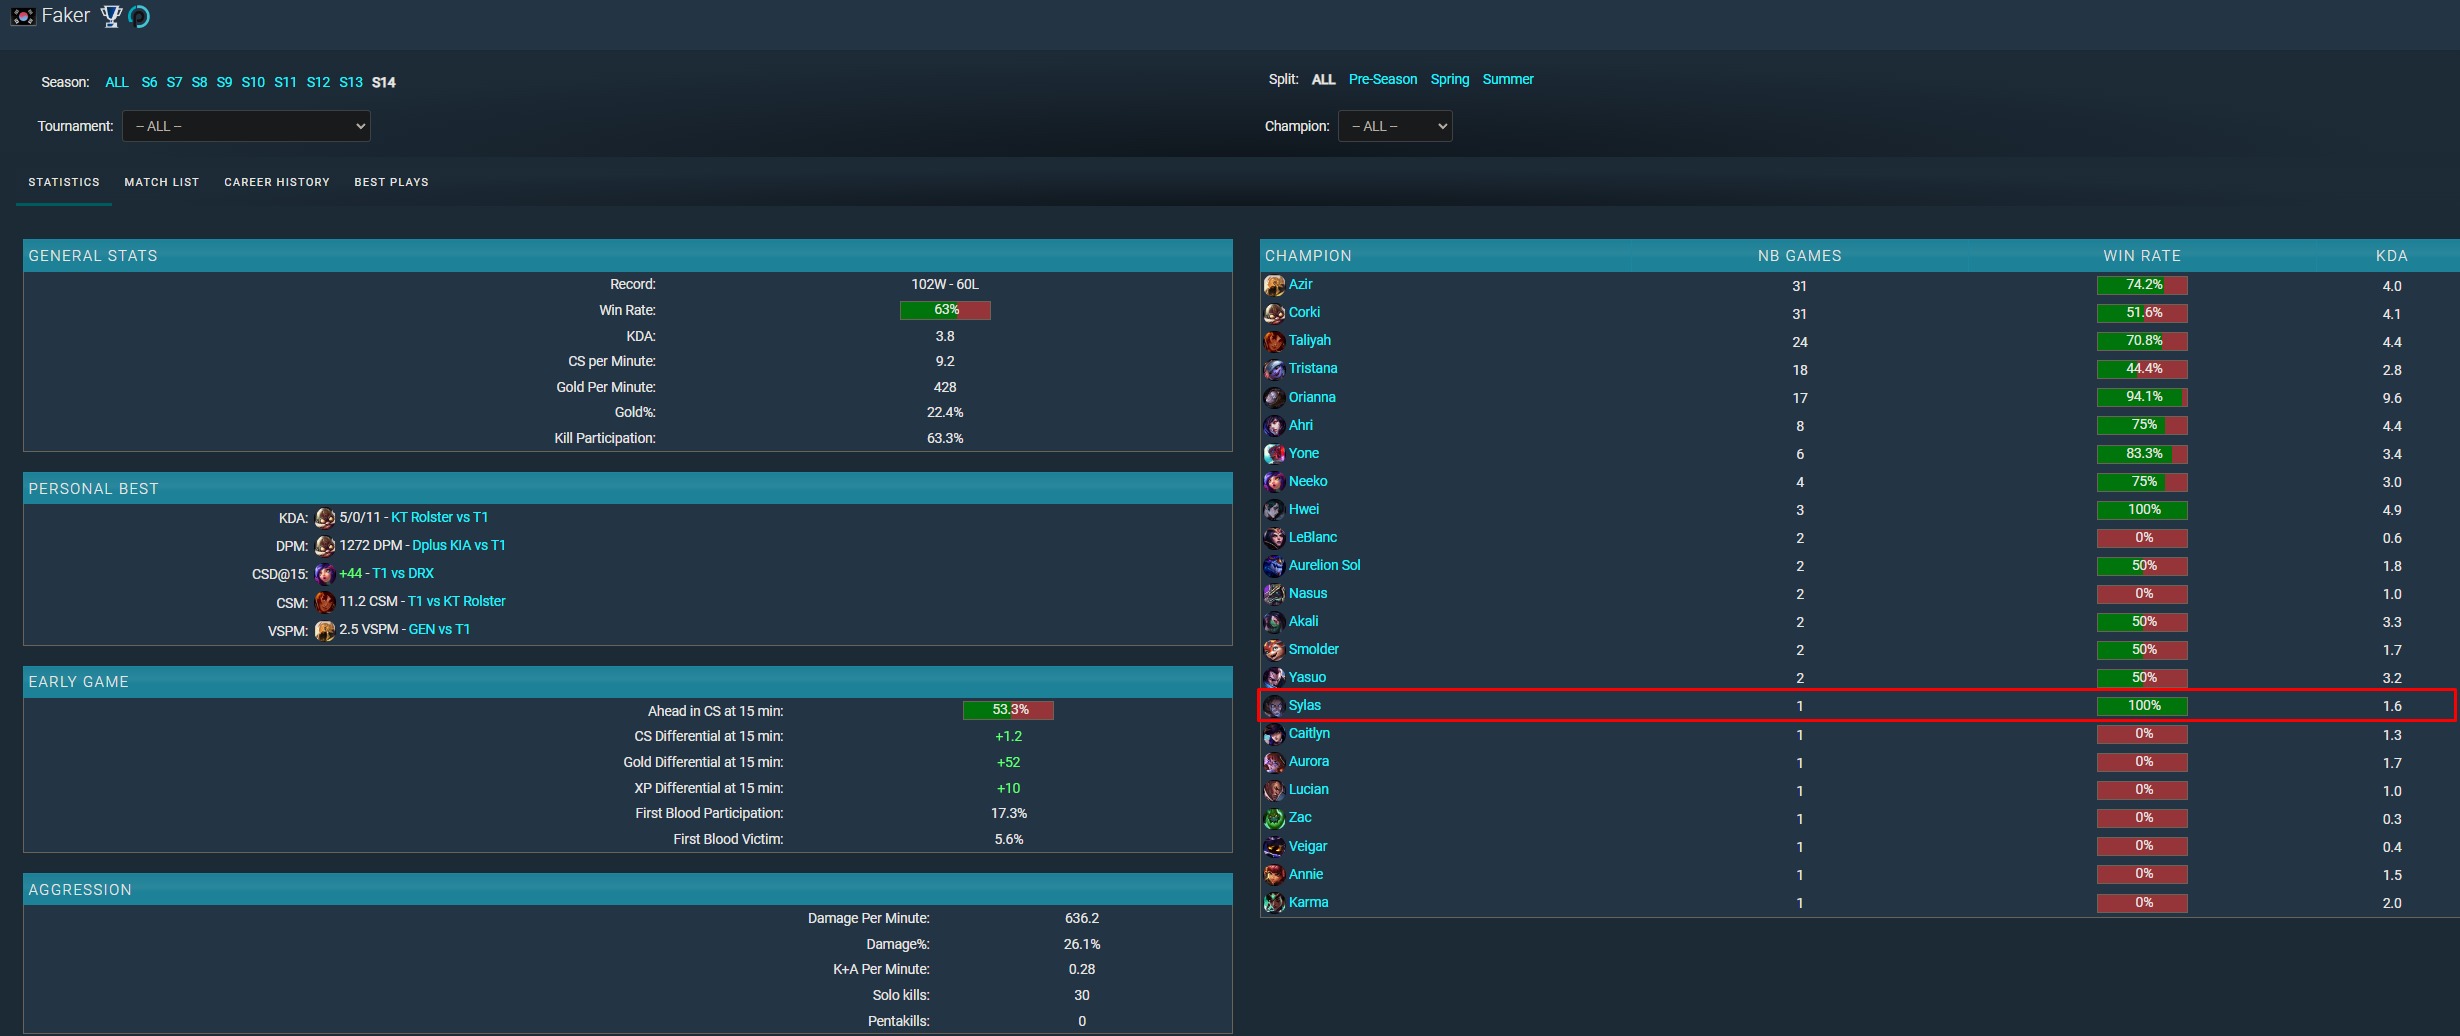Click the WIN RATE column header
This screenshot has width=2460, height=1036.
click(x=2142, y=256)
